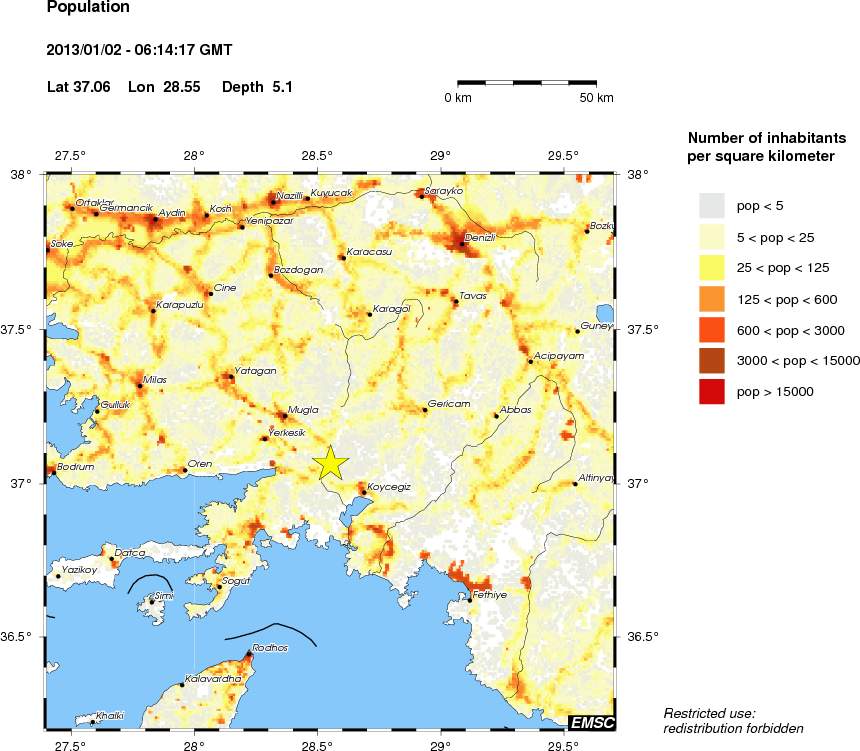
Task: Click the Bodrum city marker
Action: 54,472
